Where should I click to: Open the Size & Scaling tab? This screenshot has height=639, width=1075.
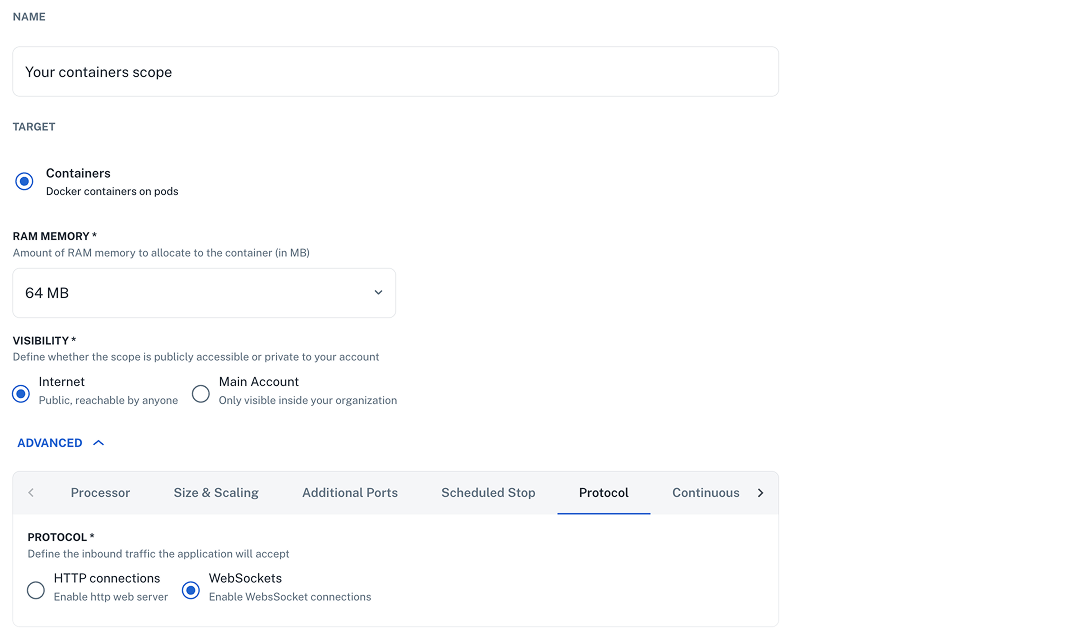pyautogui.click(x=216, y=492)
